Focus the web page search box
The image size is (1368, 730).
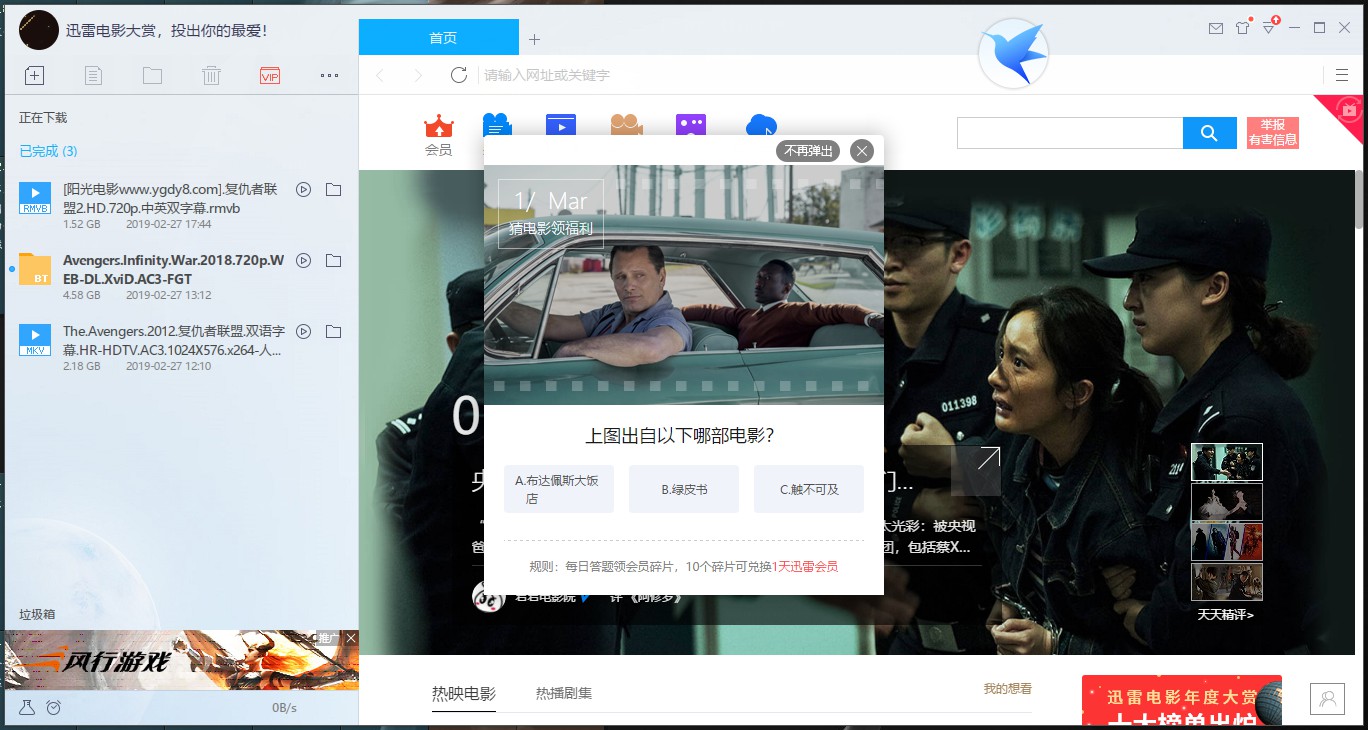pos(1070,133)
